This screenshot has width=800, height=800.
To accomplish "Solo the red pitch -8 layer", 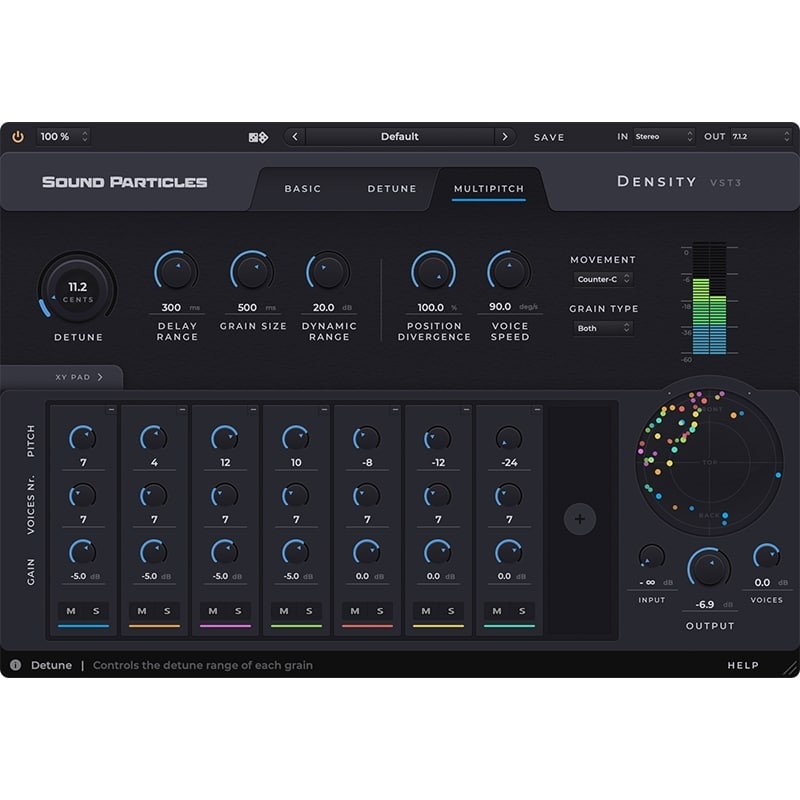I will (380, 611).
